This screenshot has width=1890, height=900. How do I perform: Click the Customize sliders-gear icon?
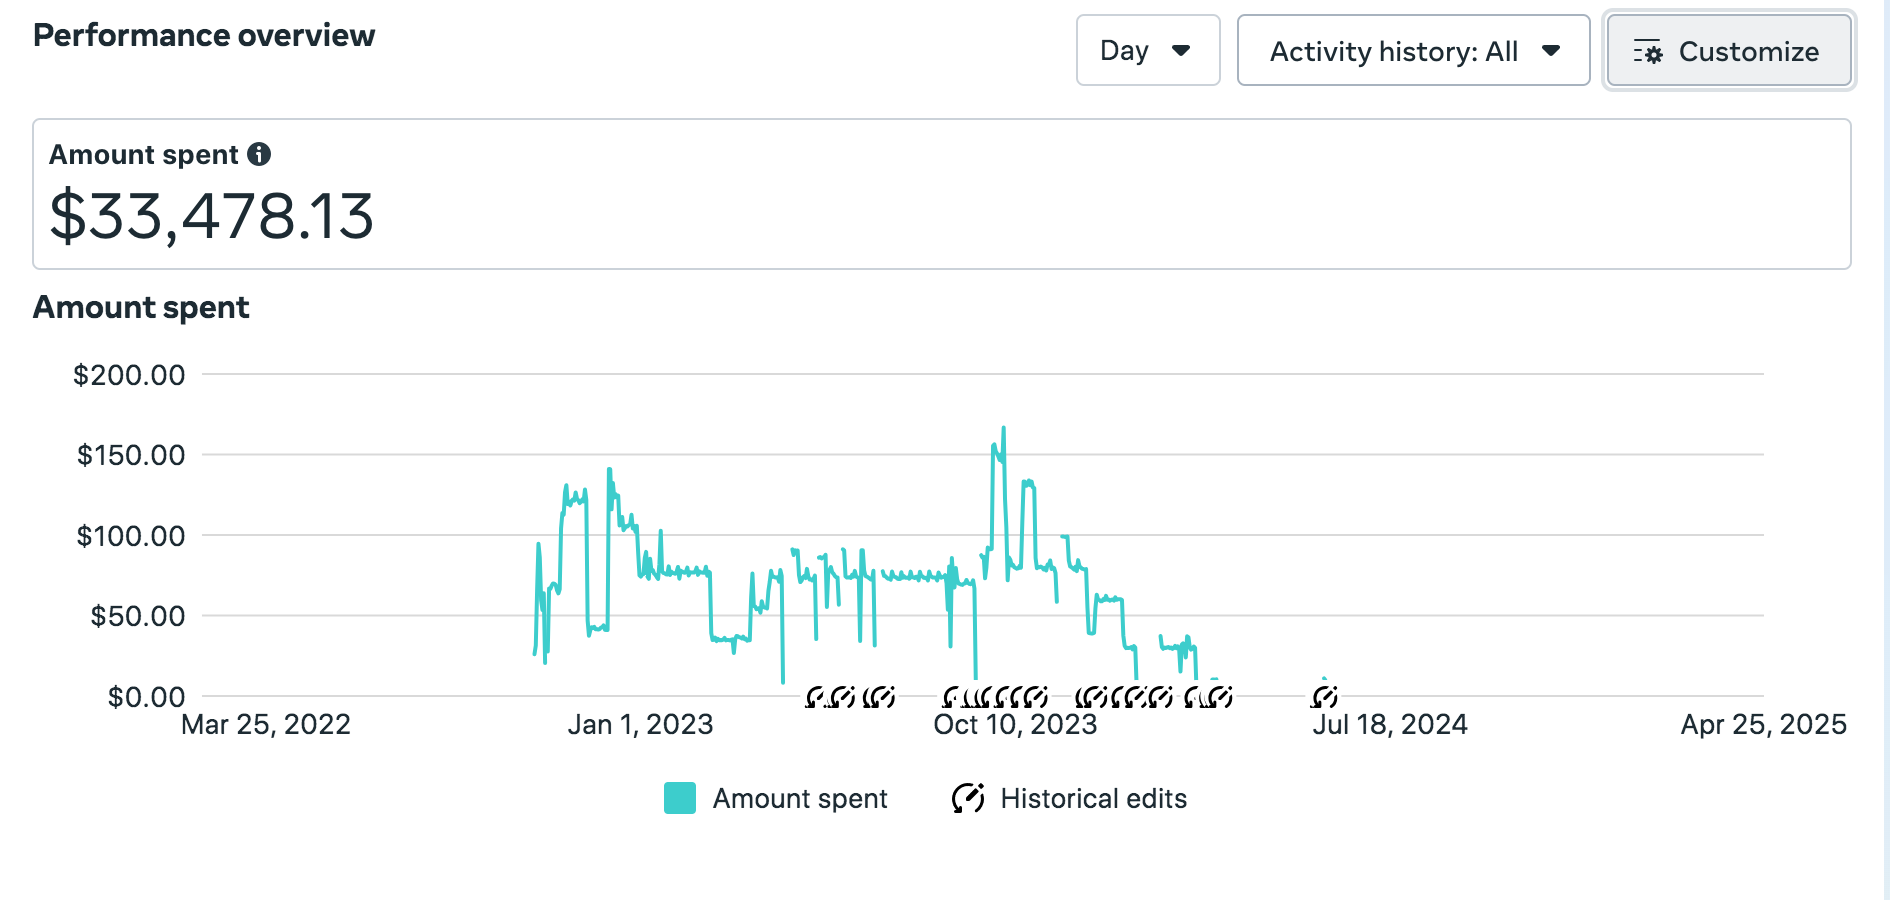click(x=1647, y=52)
